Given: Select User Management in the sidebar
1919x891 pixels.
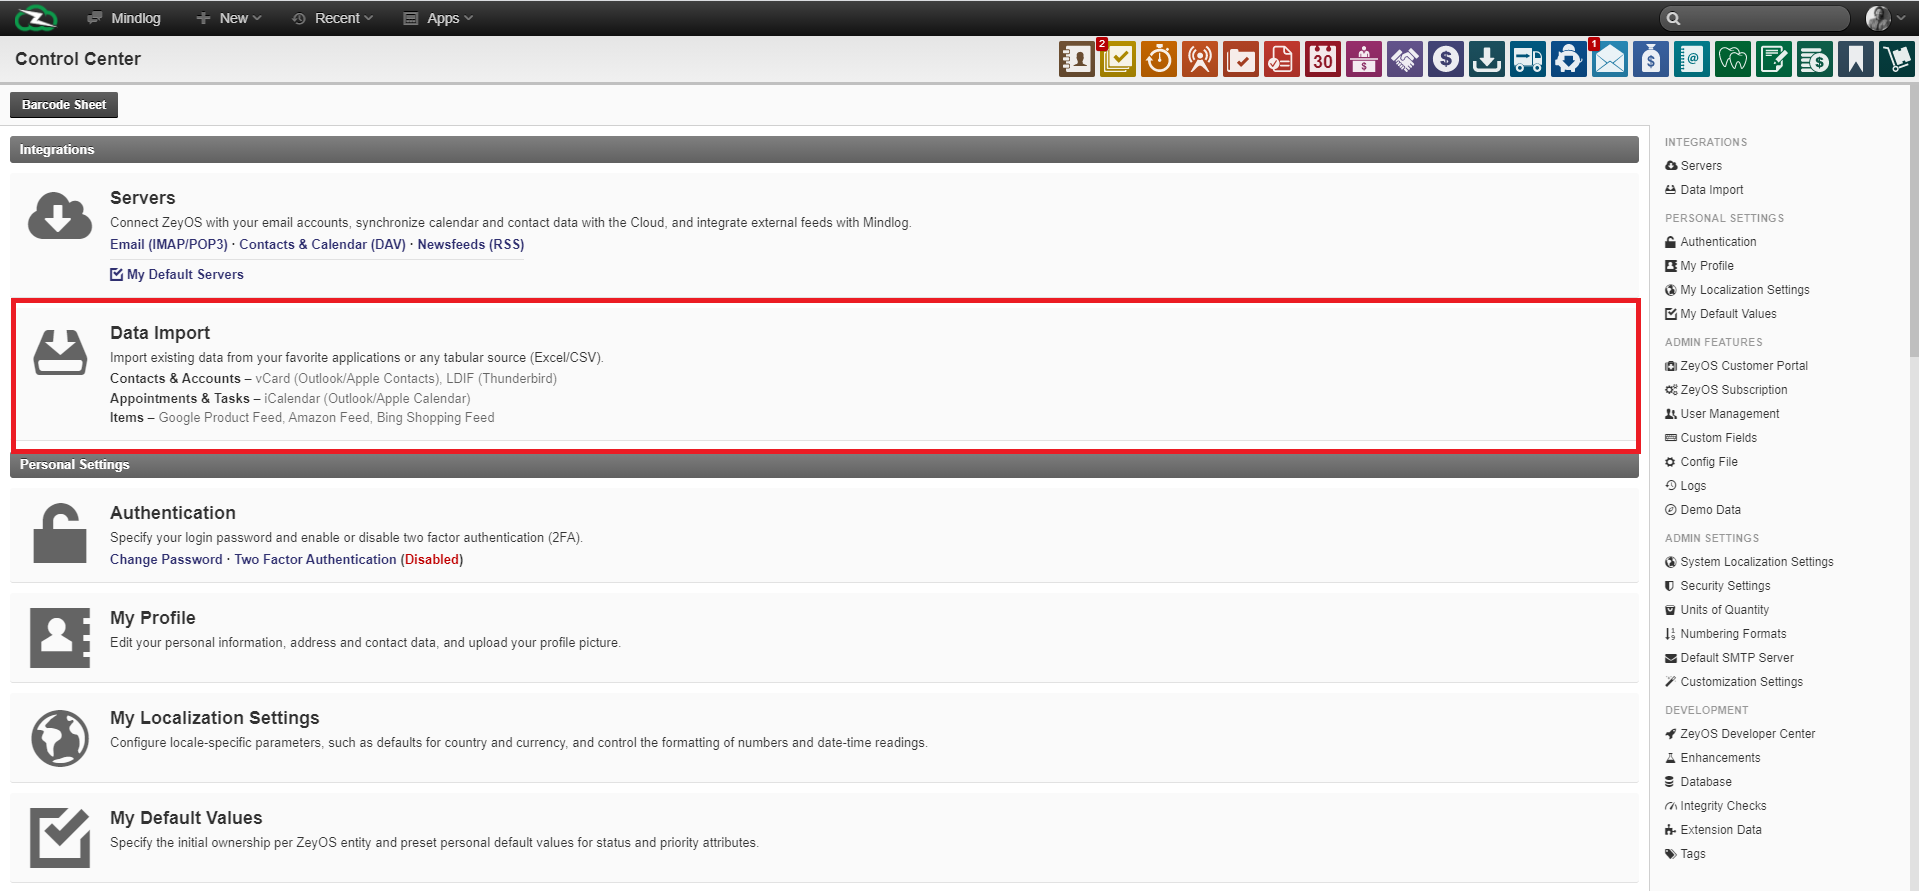Looking at the screenshot, I should click(x=1729, y=414).
